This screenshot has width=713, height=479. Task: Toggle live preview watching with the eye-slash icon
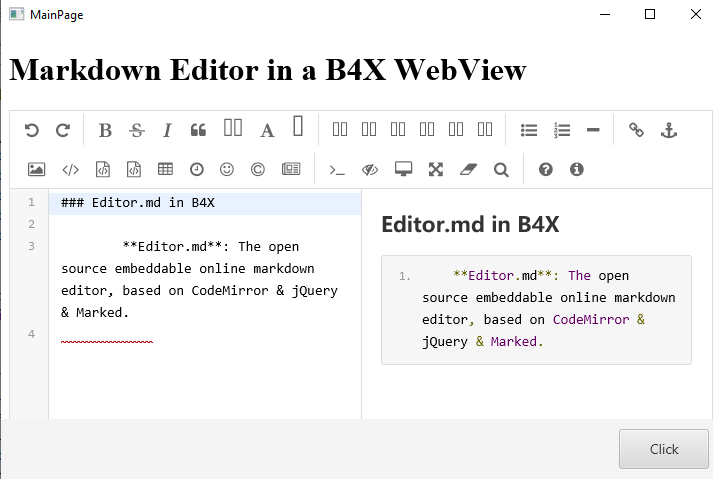(370, 170)
